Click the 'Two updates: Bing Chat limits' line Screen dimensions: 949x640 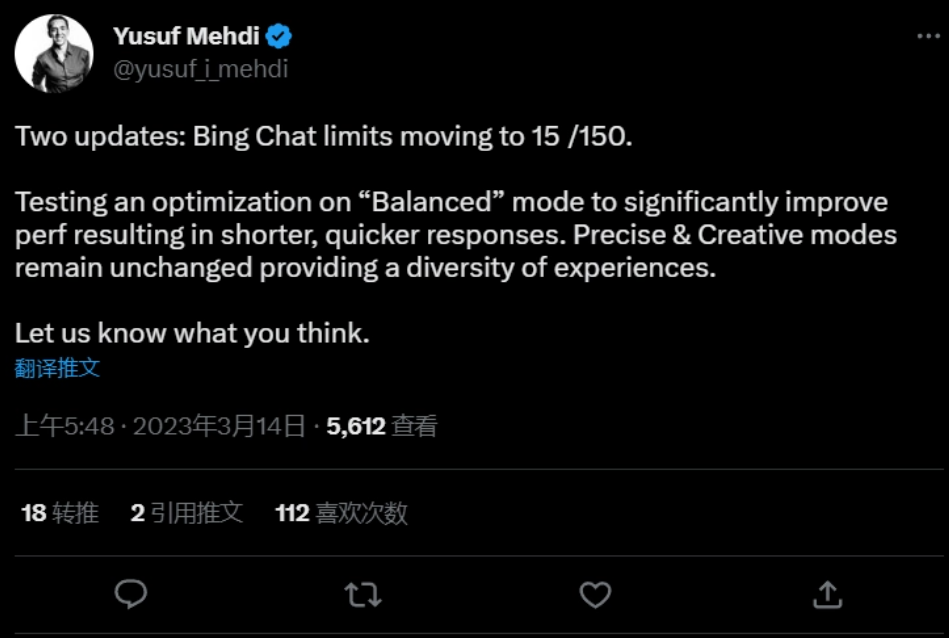coord(323,136)
